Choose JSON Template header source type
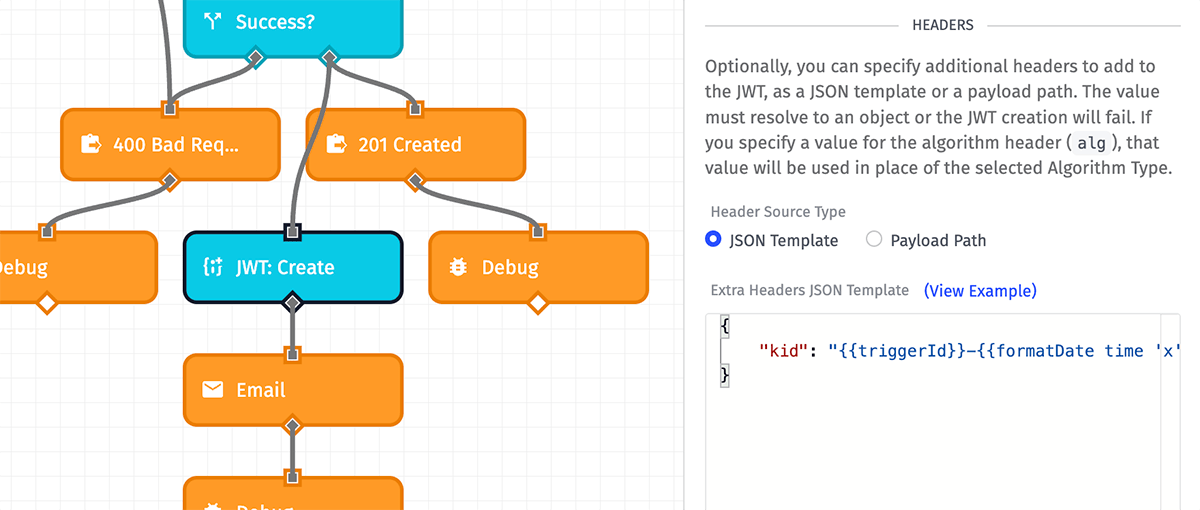1200x510 pixels. (713, 240)
